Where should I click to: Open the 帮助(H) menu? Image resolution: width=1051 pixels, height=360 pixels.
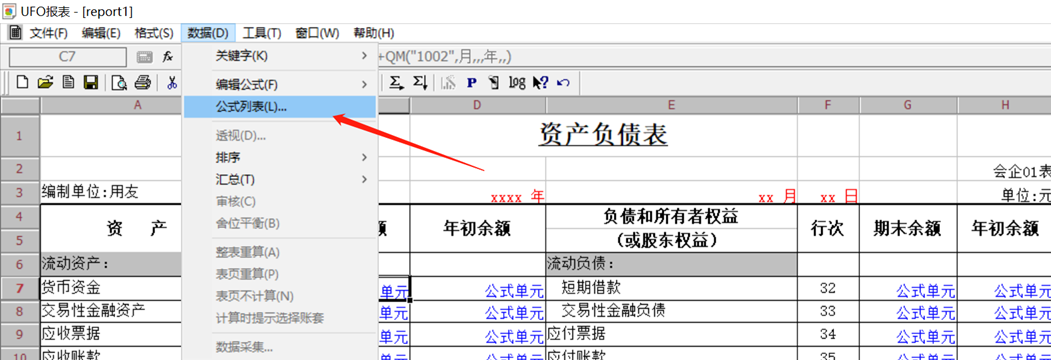373,33
